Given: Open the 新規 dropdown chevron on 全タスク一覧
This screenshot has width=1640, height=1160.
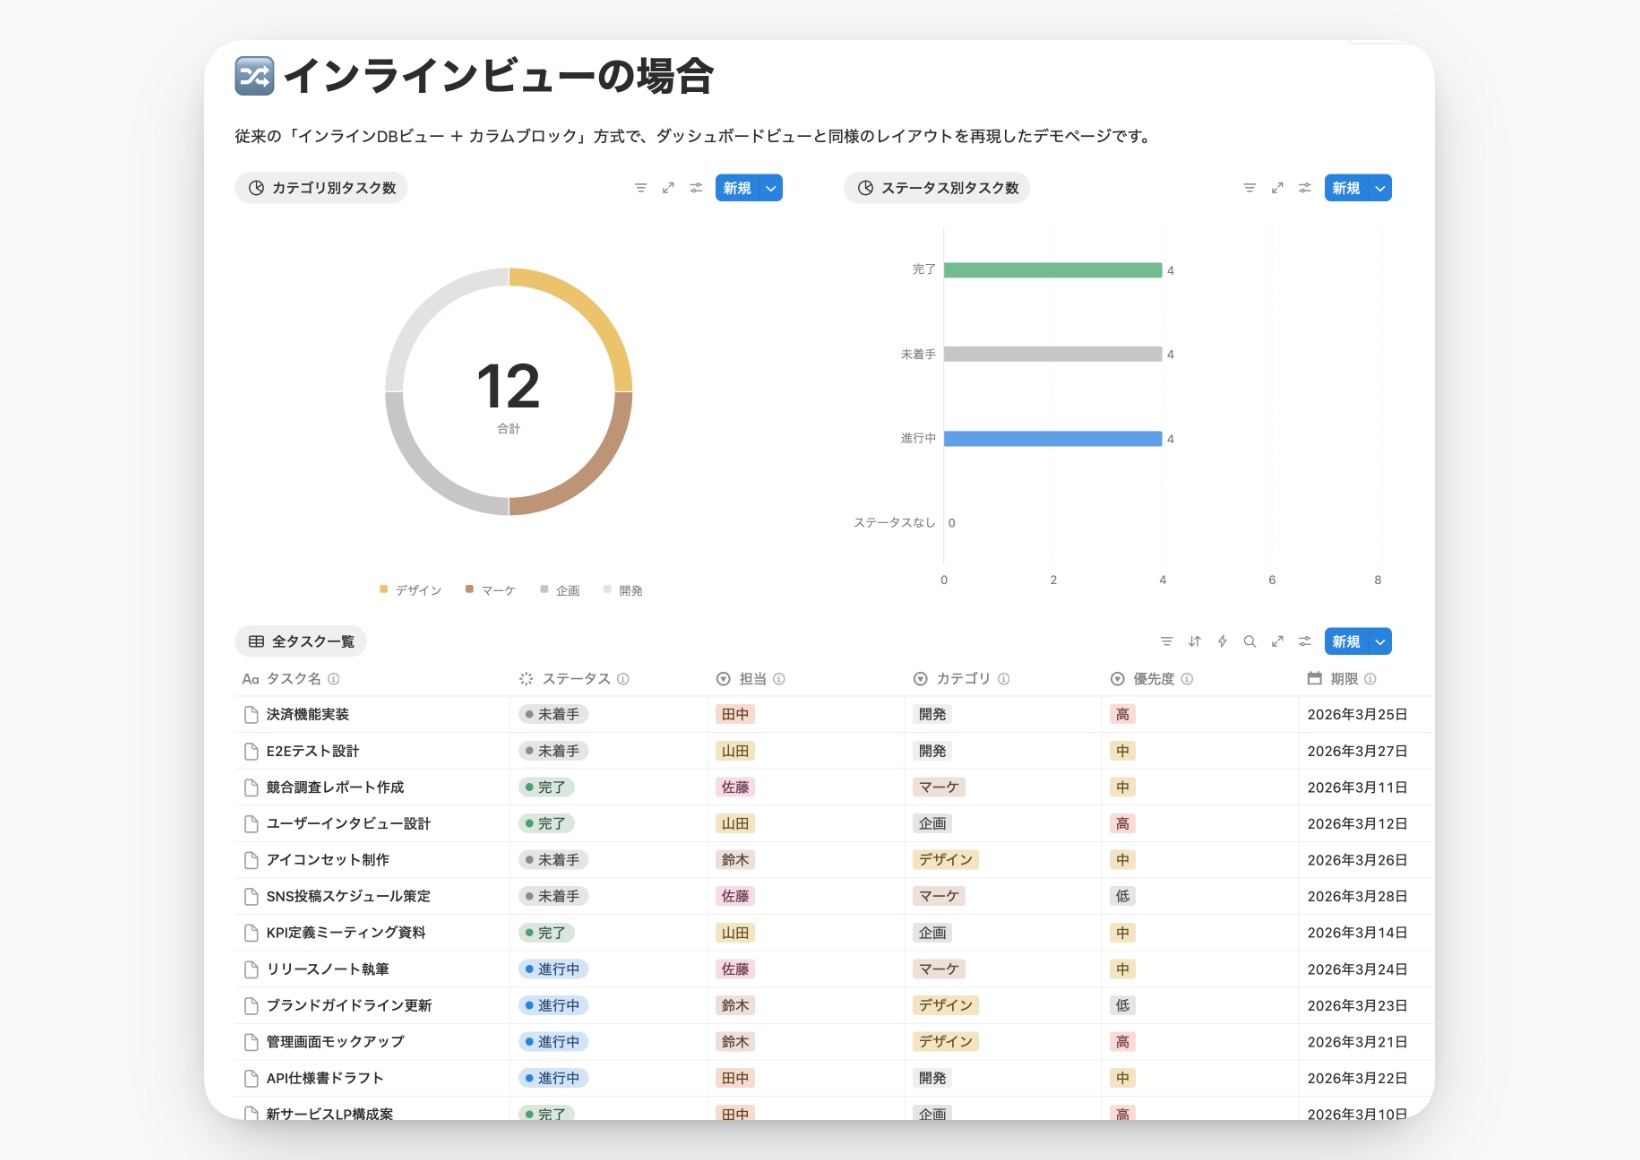Looking at the screenshot, I should 1379,641.
